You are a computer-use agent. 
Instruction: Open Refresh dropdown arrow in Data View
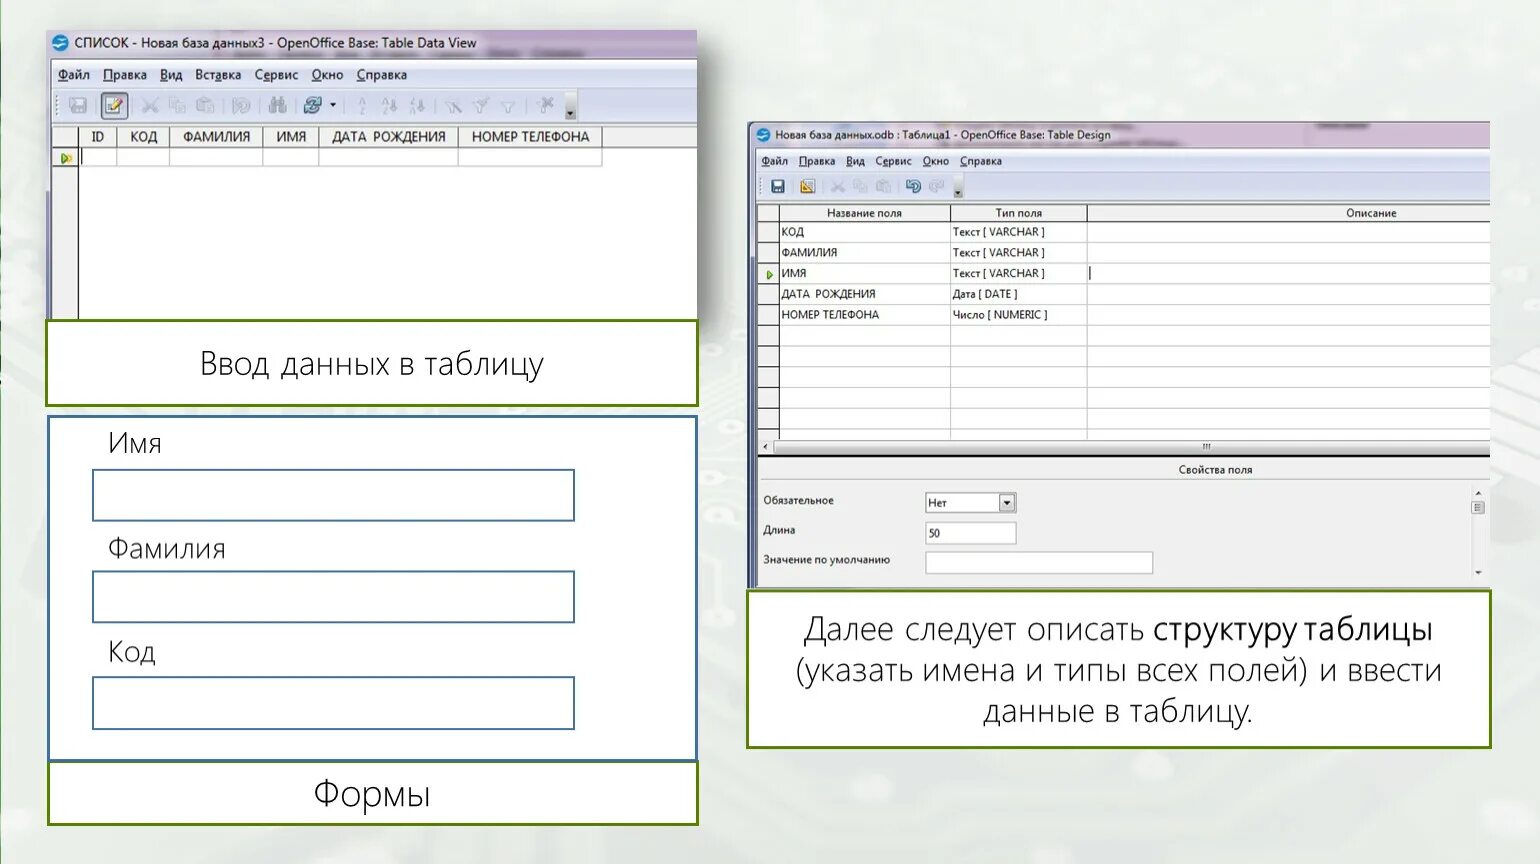pyautogui.click(x=333, y=105)
